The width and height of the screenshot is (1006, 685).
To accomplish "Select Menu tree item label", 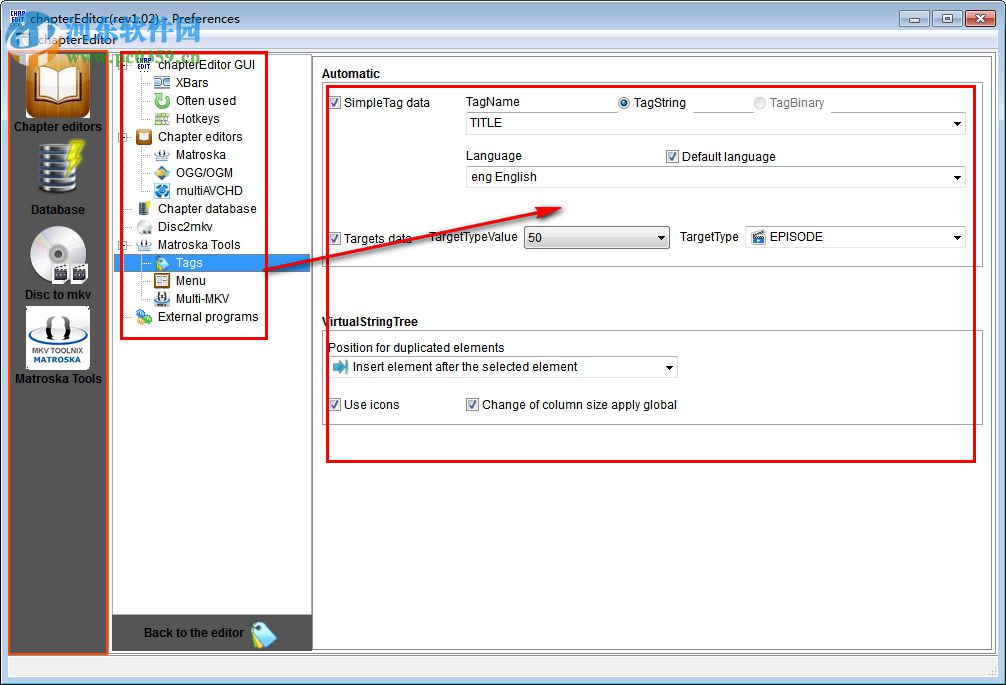I will pos(191,281).
